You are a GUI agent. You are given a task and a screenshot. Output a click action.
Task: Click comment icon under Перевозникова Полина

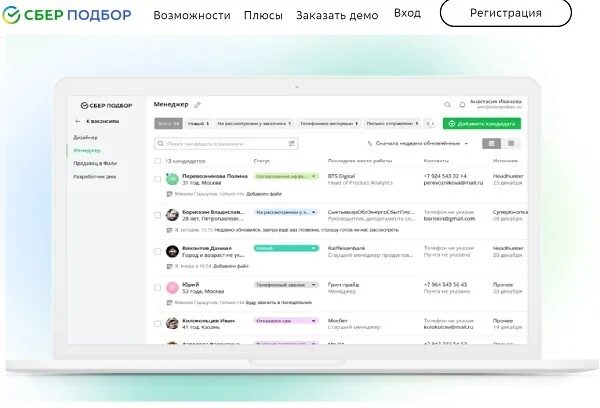[170, 194]
